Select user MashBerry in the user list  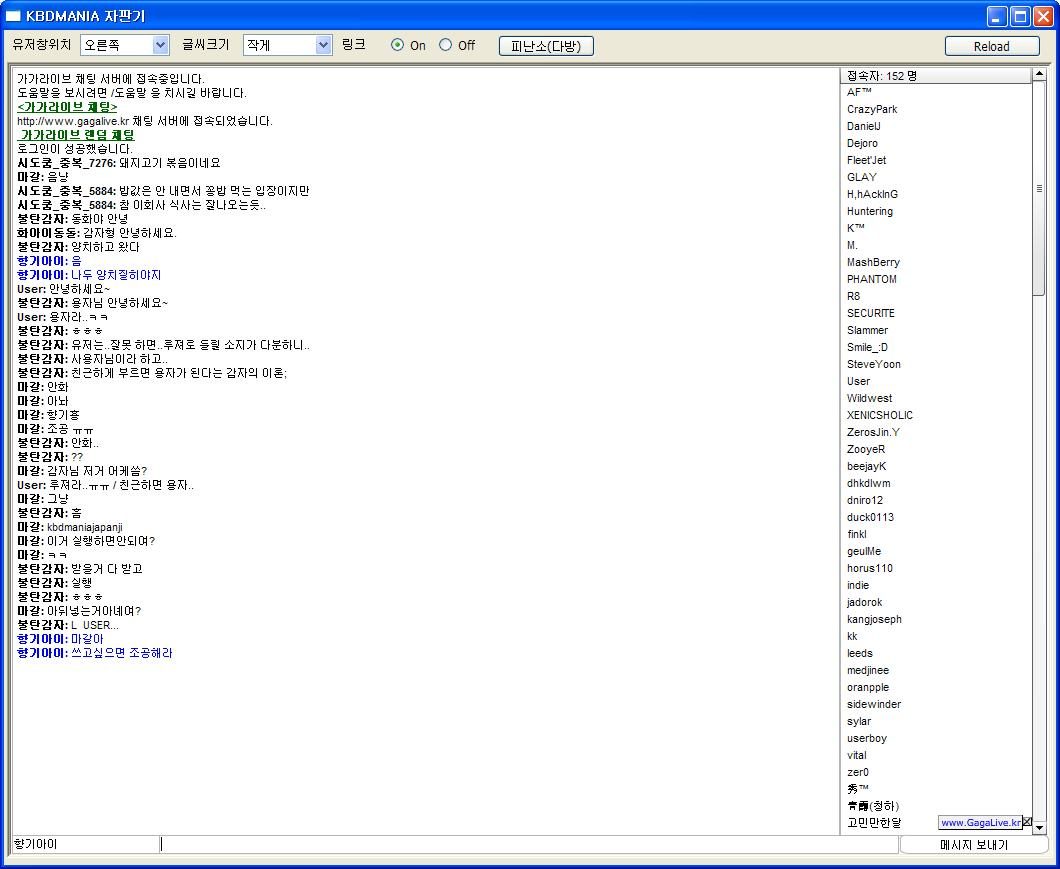pyautogui.click(x=873, y=262)
